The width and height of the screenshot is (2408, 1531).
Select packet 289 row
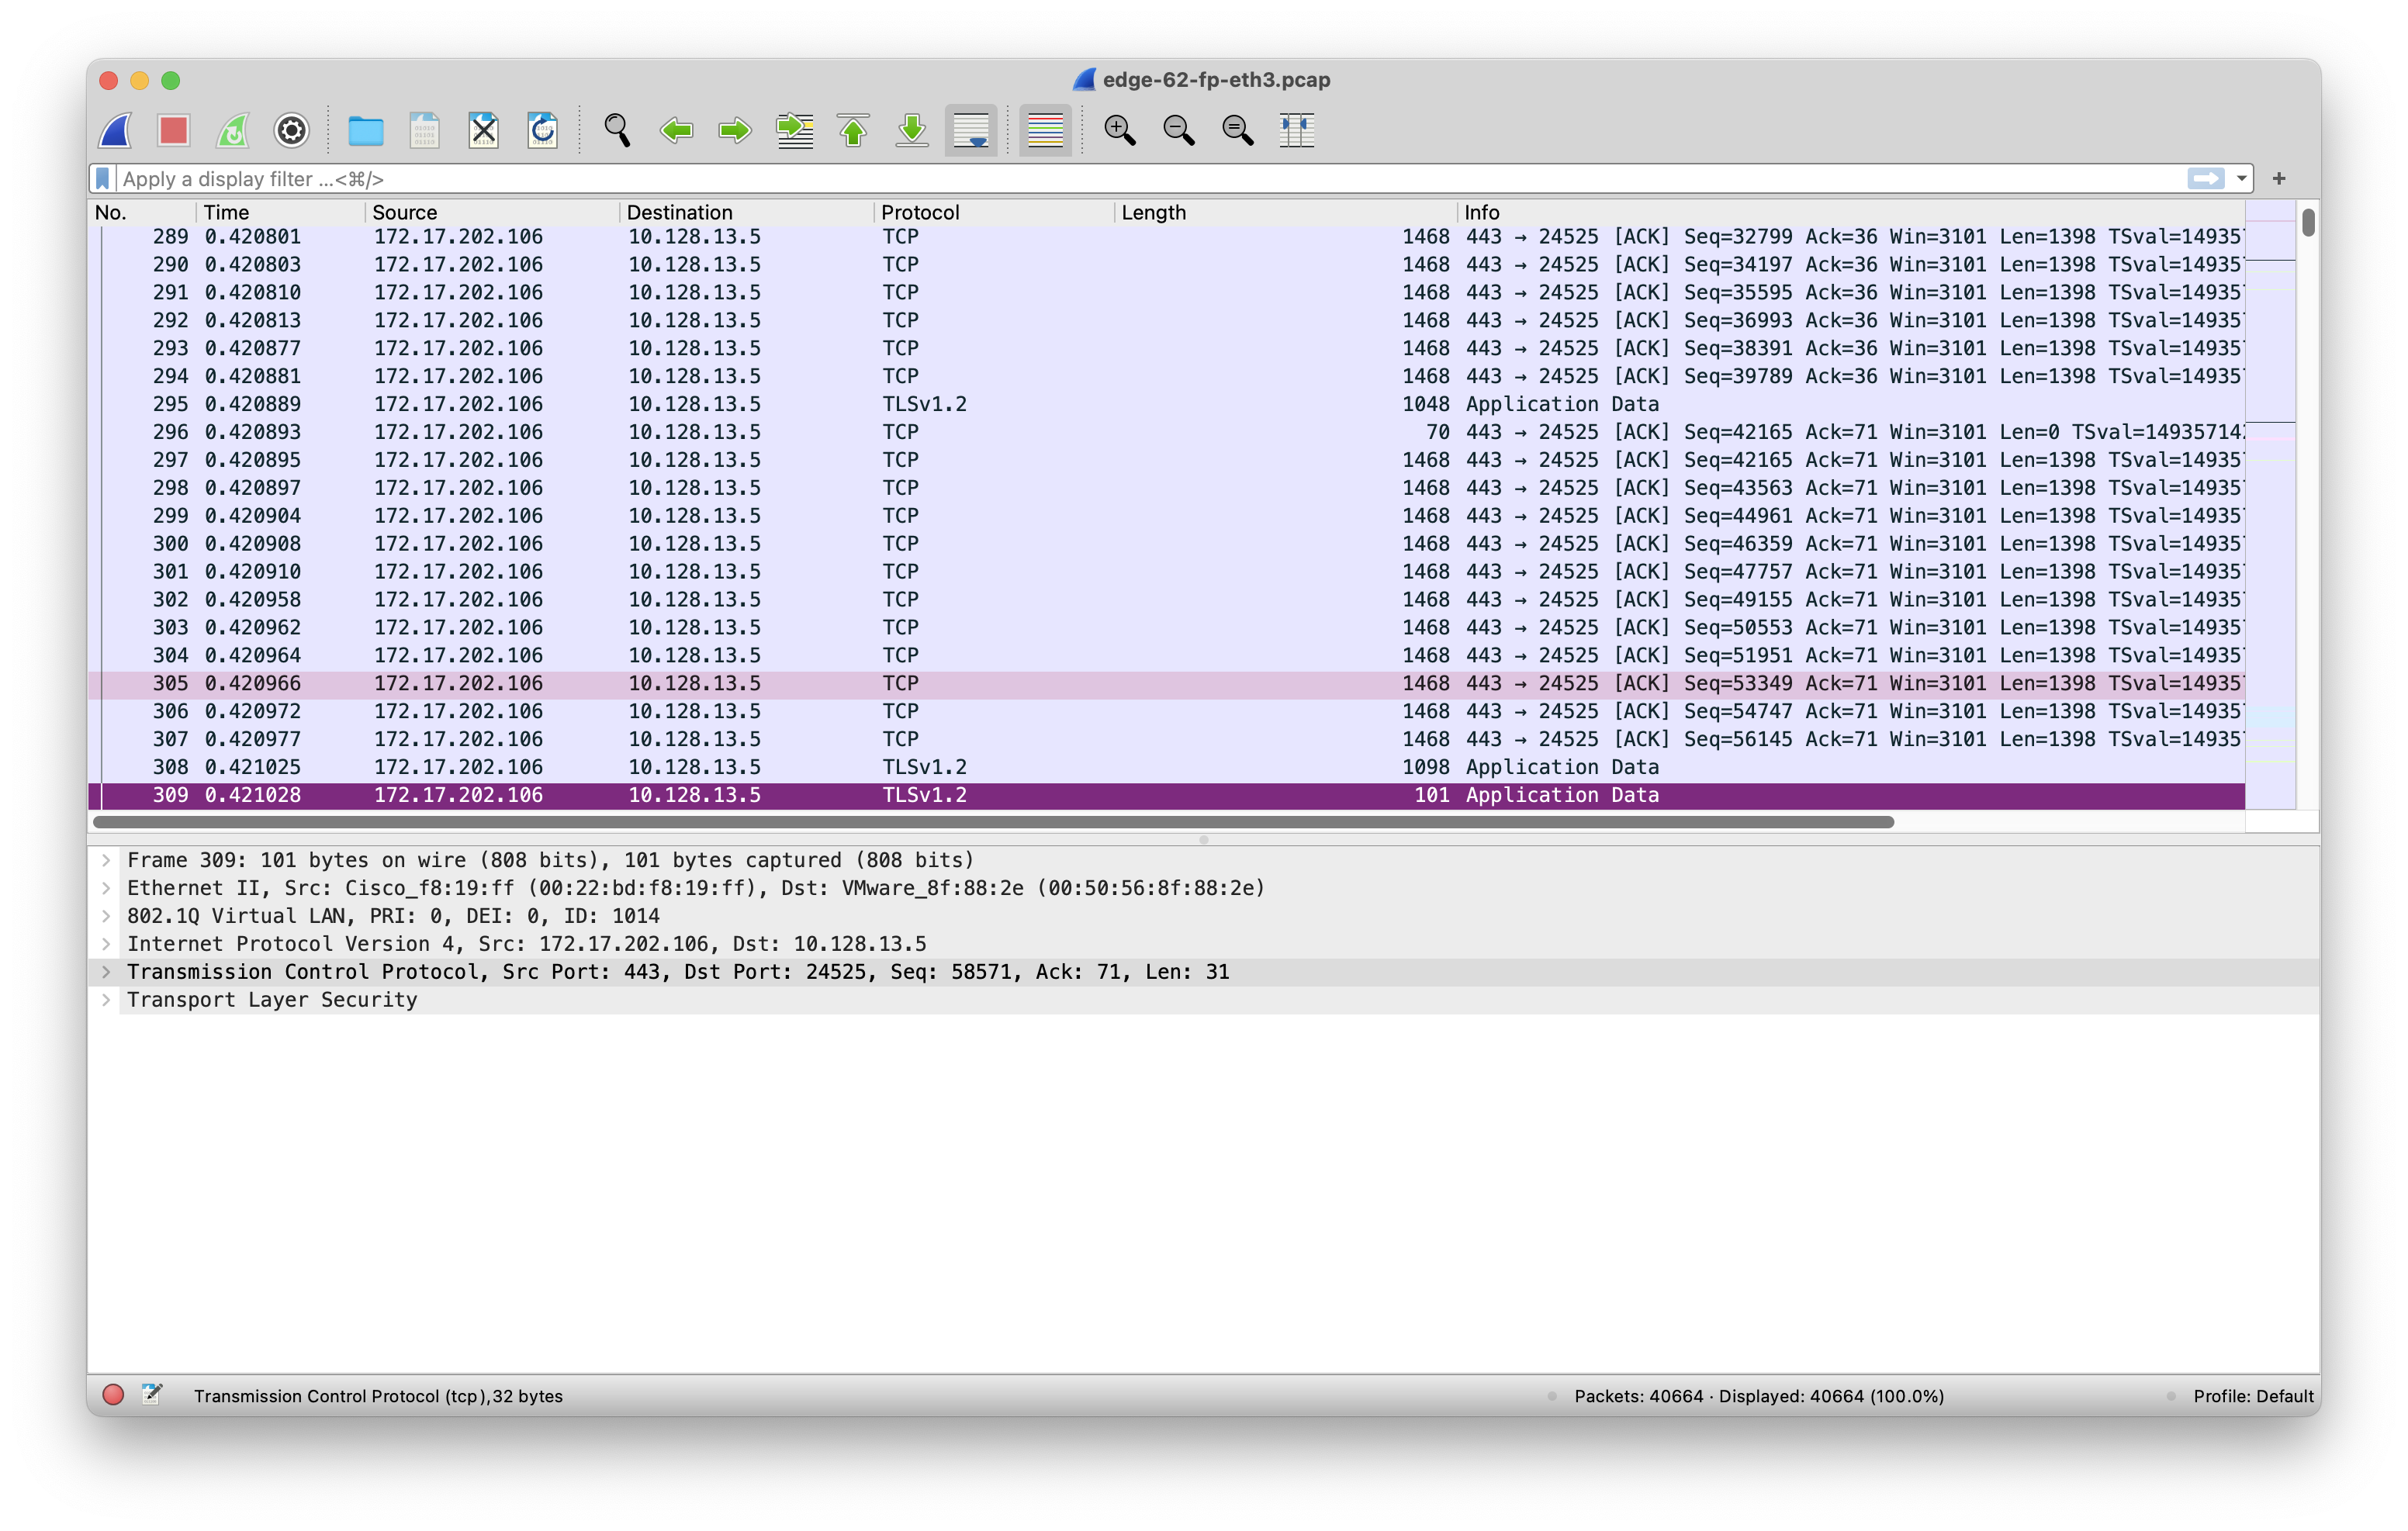click(x=1166, y=237)
